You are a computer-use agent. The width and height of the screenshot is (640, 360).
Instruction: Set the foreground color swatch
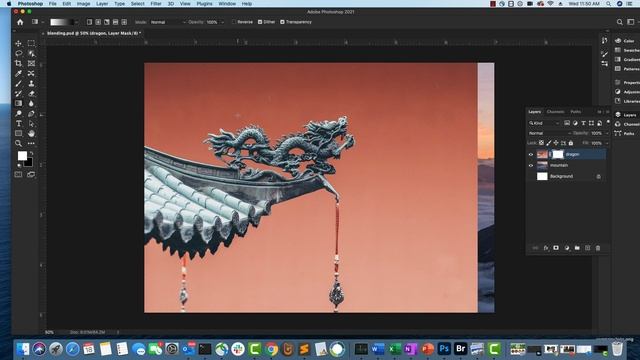(22, 156)
